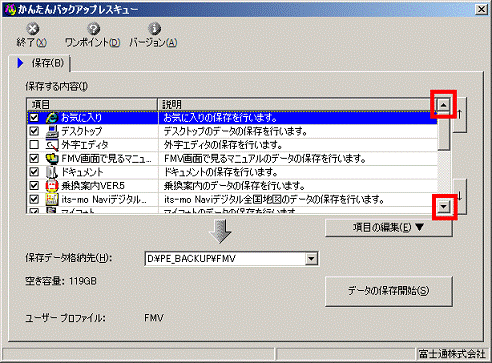The height and width of the screenshot is (363, 492).
Task: Click the Internet Explorer icon for お気に入り
Action: (52, 118)
